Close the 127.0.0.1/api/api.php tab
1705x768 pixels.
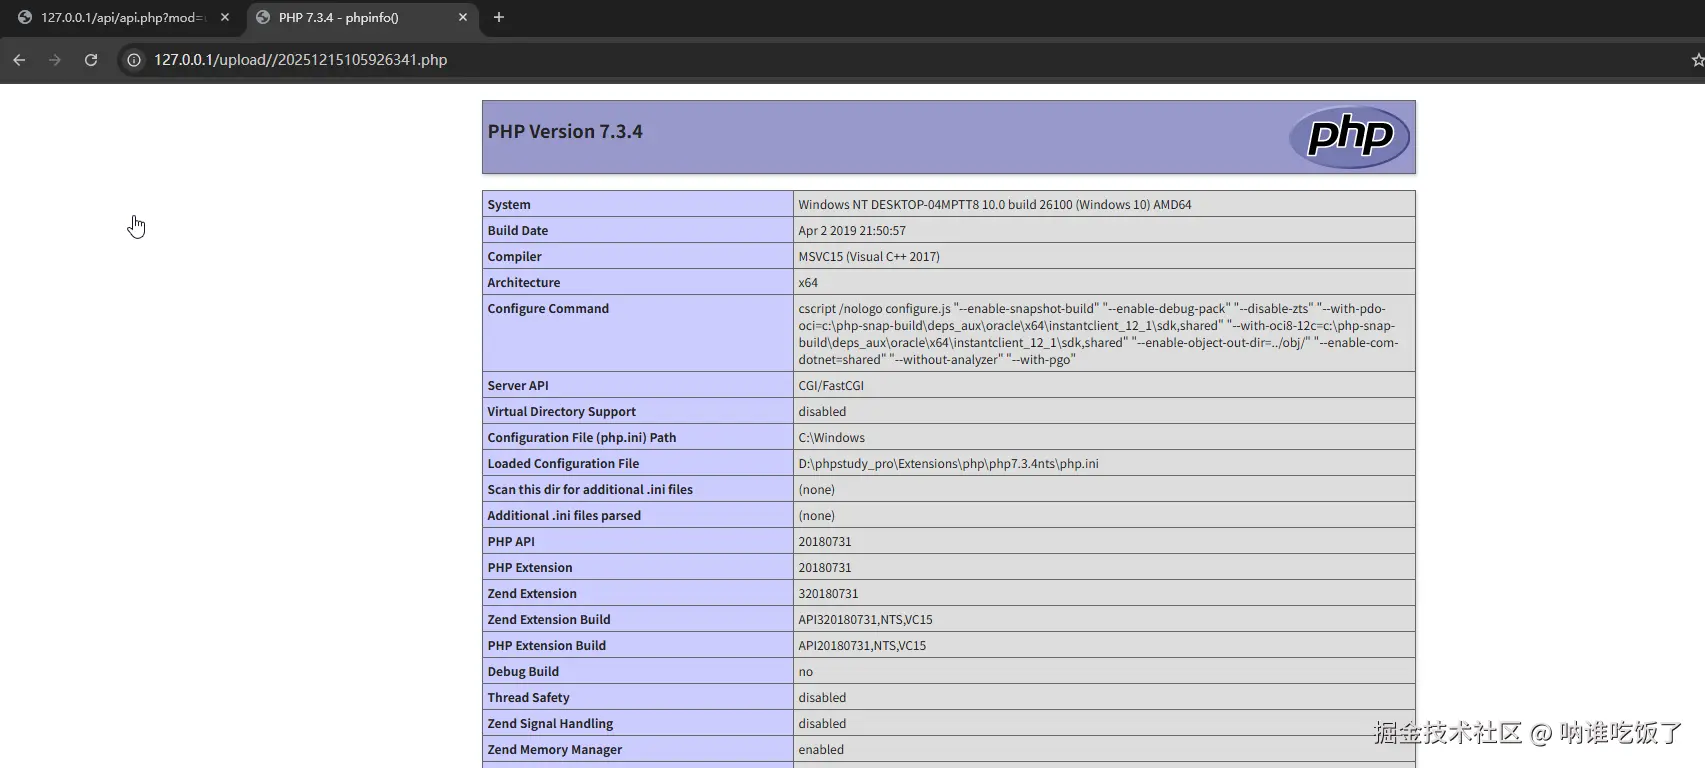pos(225,17)
